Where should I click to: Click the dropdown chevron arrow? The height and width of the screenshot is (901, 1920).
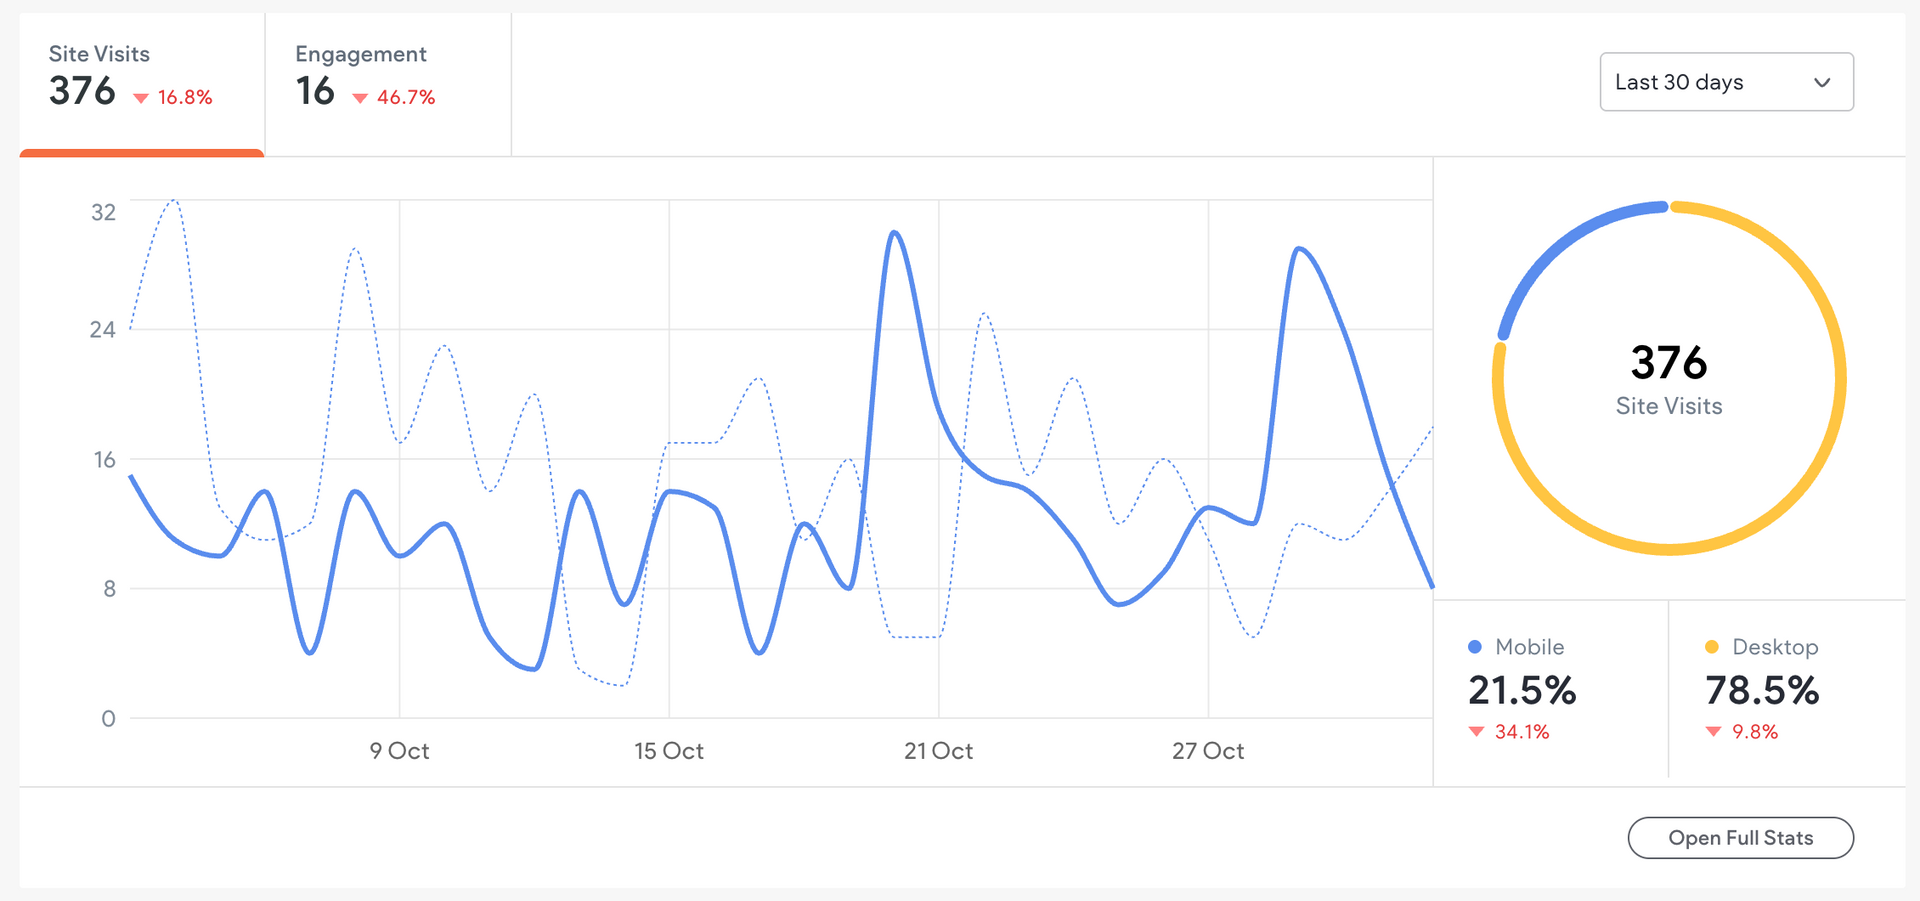click(x=1822, y=82)
